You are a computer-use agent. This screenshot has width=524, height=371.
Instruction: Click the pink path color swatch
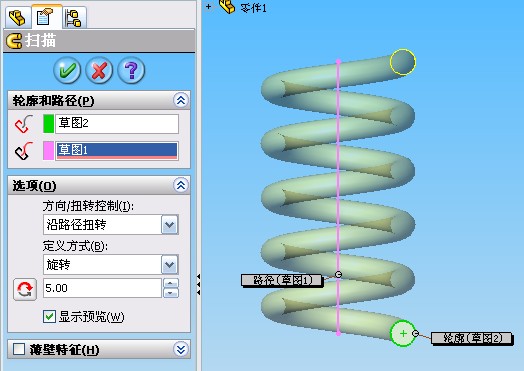[48, 150]
